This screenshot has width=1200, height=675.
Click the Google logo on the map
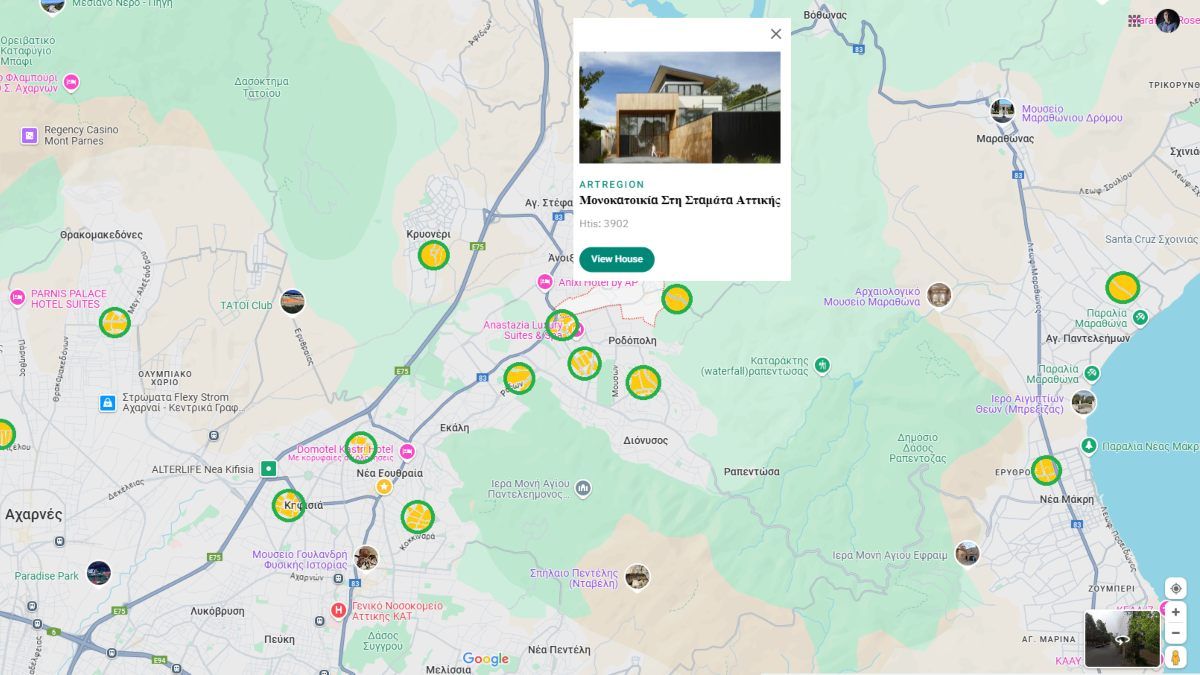pyautogui.click(x=485, y=659)
